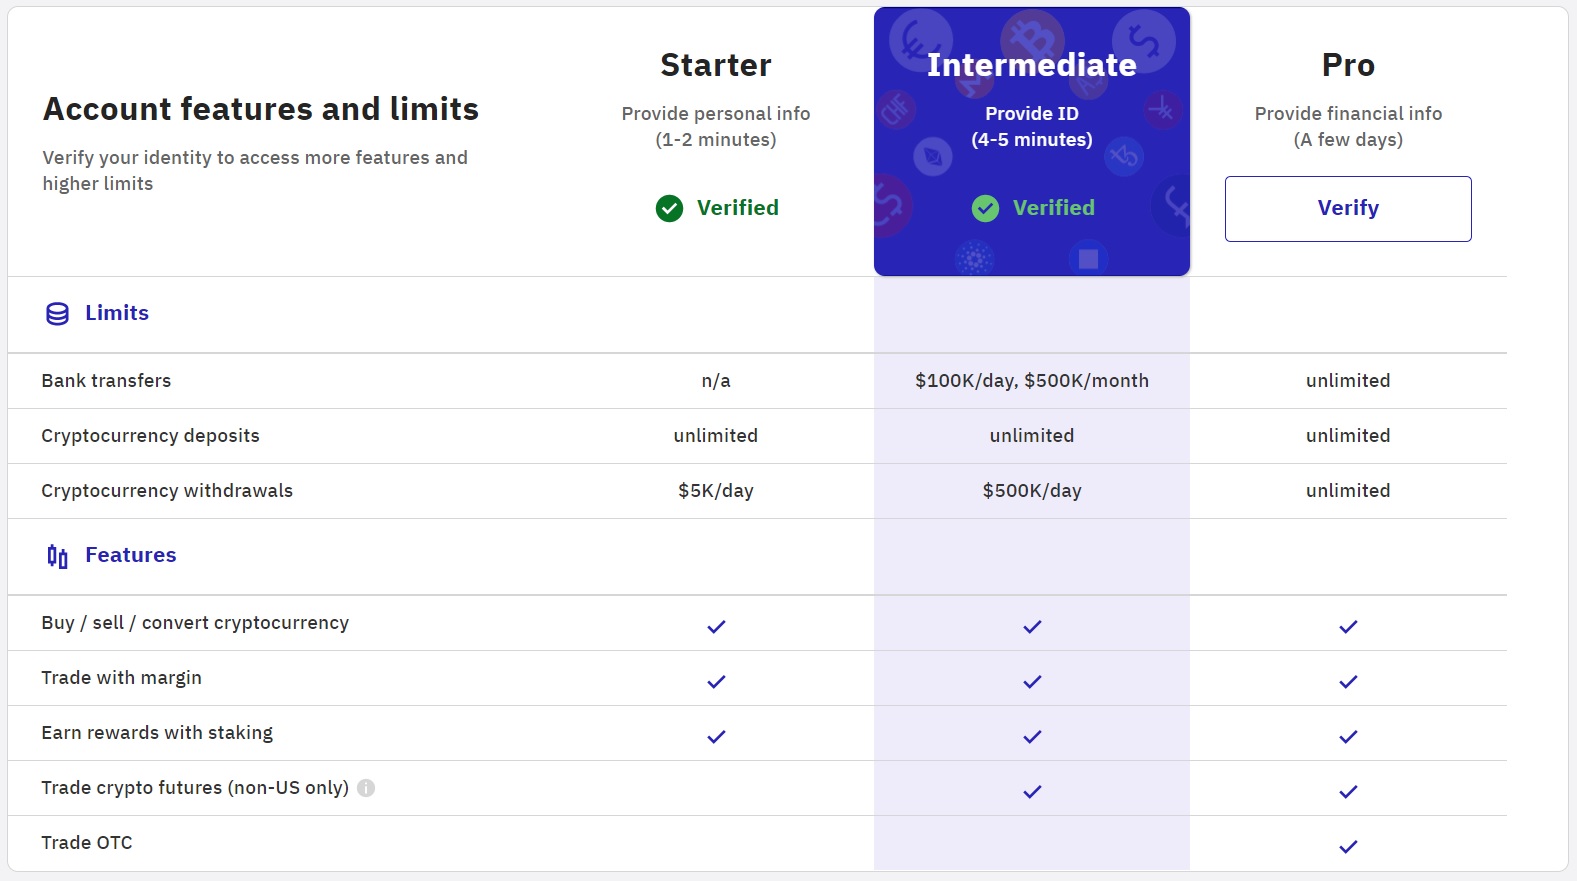Viewport: 1577px width, 881px height.
Task: Click the Intermediate bank transfers limit value
Action: tap(1031, 381)
